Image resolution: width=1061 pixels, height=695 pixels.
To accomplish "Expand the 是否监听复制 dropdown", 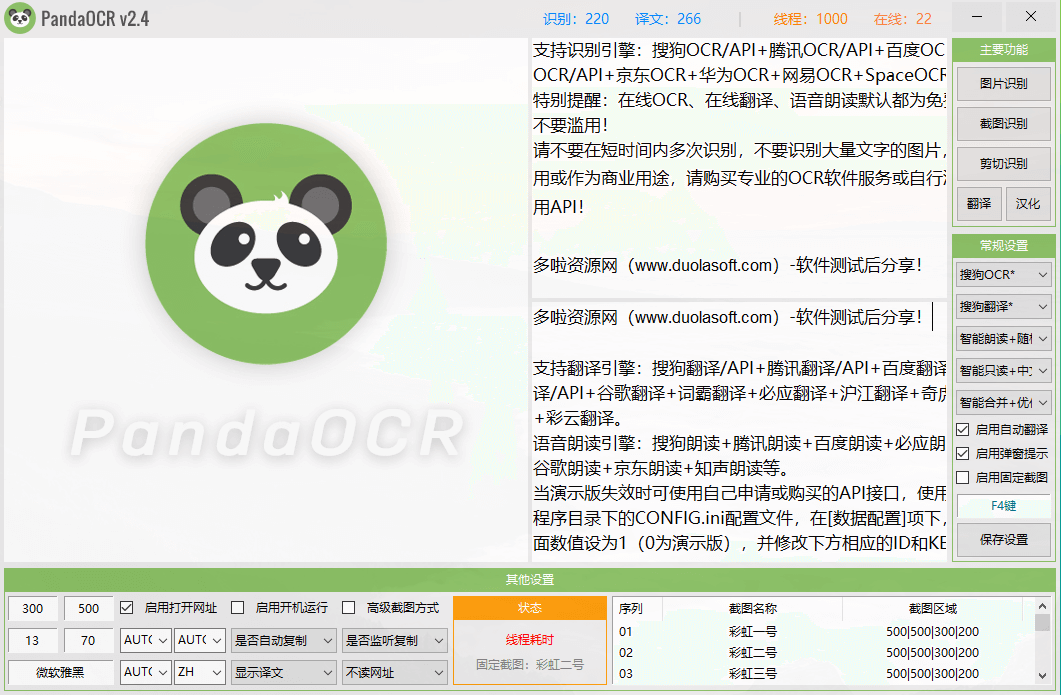I will (394, 640).
